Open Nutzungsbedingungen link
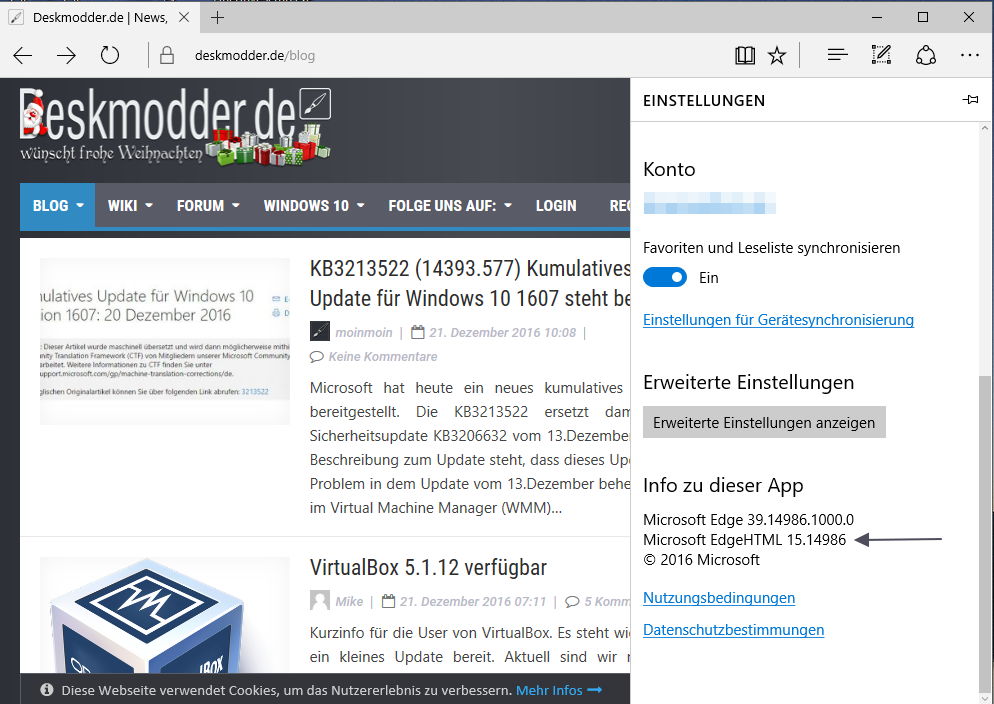 pyautogui.click(x=719, y=598)
